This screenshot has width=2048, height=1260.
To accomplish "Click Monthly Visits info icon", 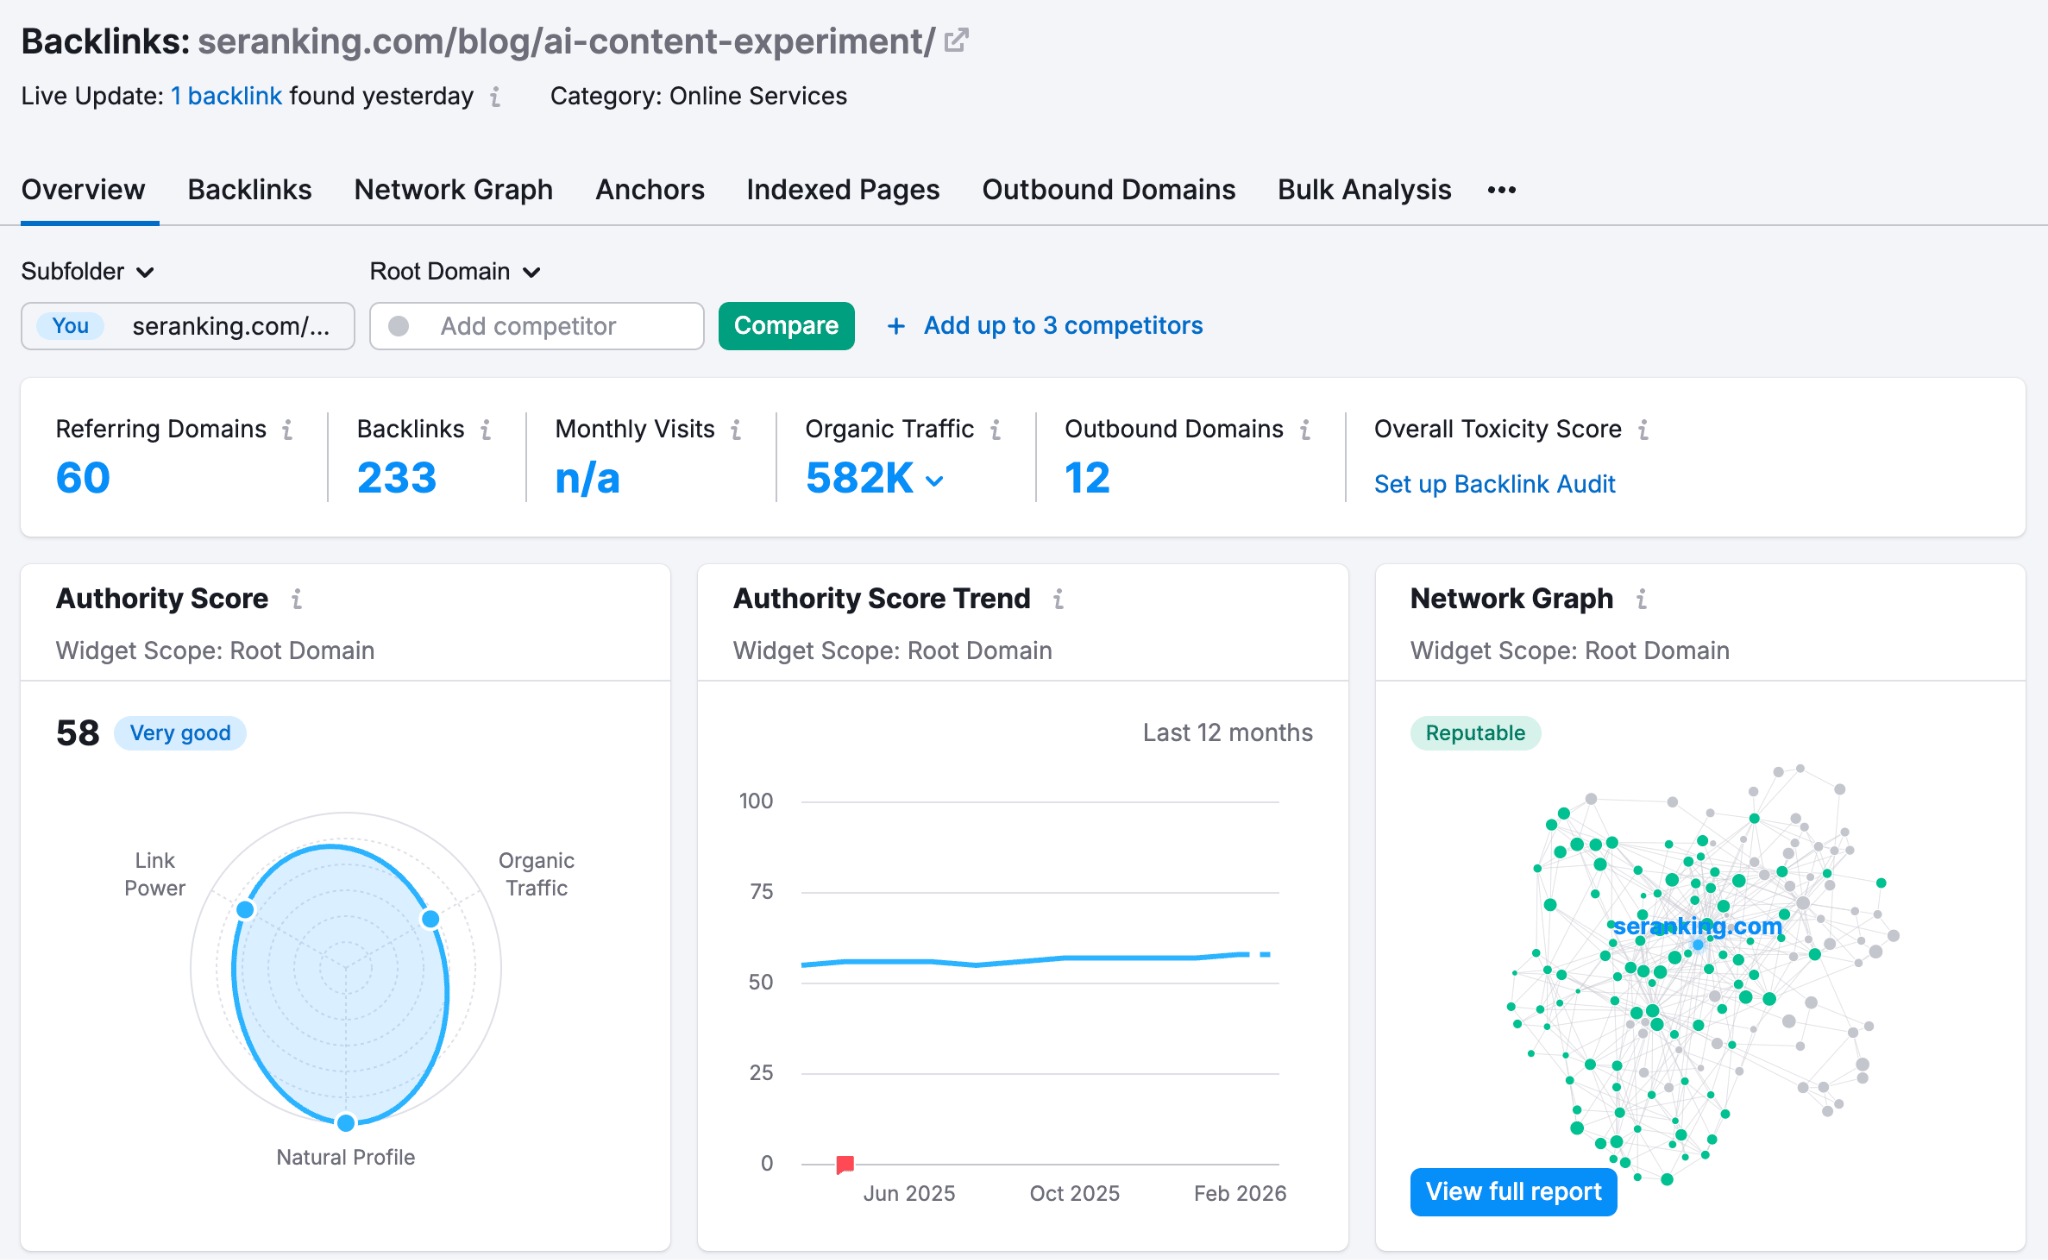I will click(736, 430).
